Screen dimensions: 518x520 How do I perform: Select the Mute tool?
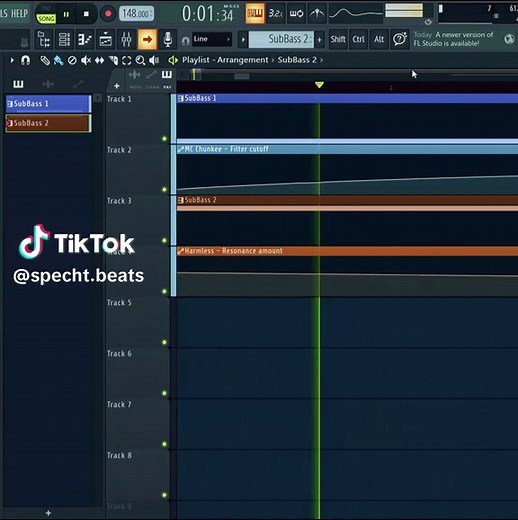pos(86,60)
